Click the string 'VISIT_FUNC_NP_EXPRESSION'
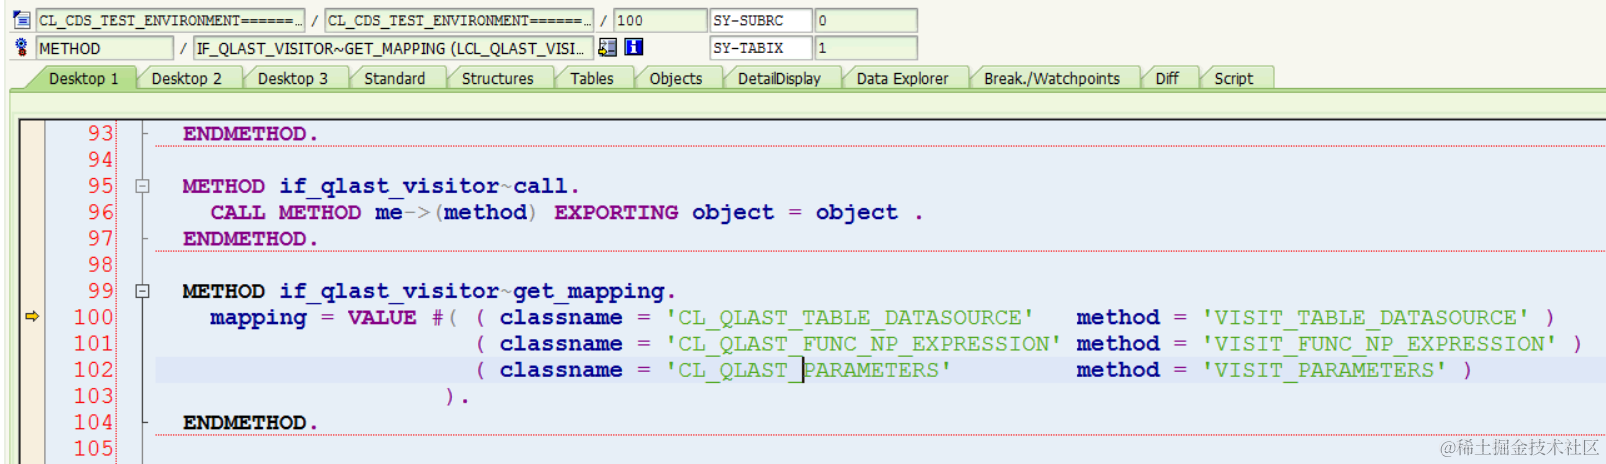Image resolution: width=1606 pixels, height=464 pixels. coord(1379,344)
